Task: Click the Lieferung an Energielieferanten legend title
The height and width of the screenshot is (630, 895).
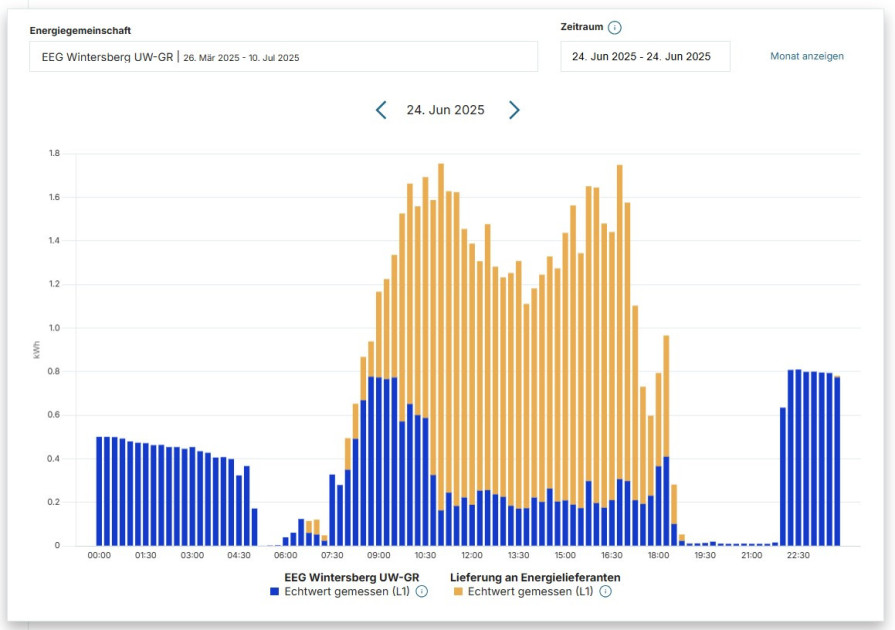Action: (x=535, y=578)
